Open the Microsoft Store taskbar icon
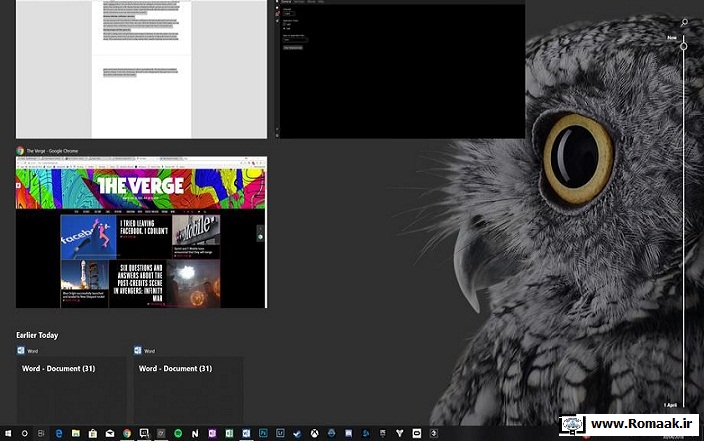The height and width of the screenshot is (441, 704). coord(92,433)
